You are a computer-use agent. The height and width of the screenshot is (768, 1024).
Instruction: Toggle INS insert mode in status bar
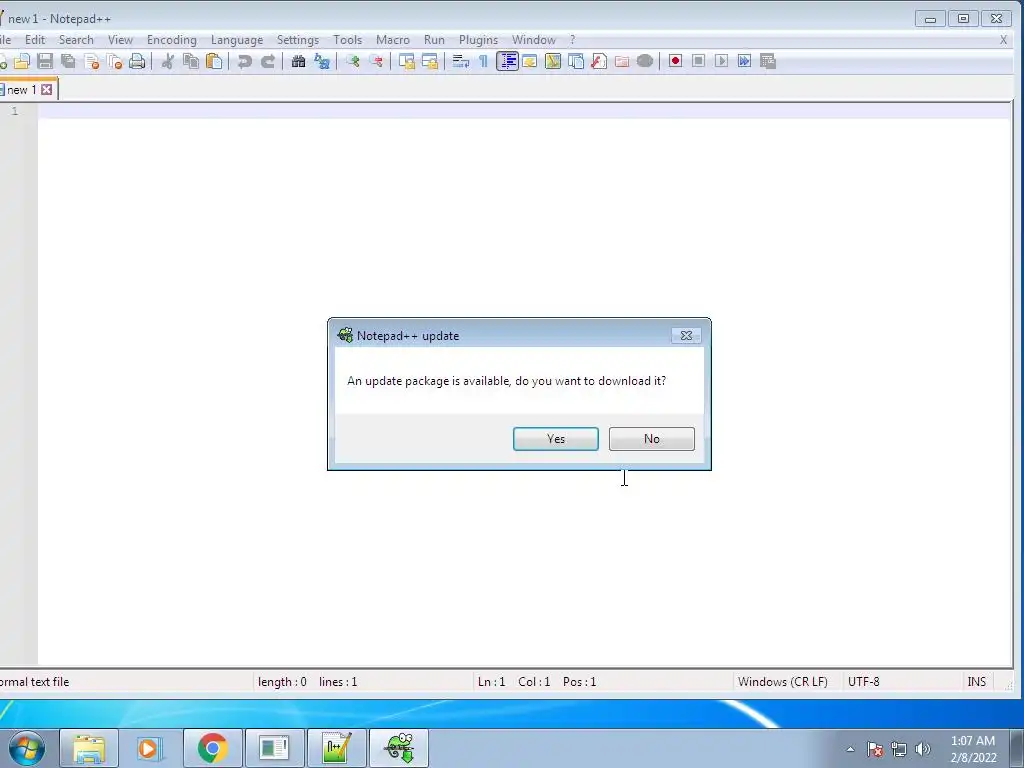[977, 682]
